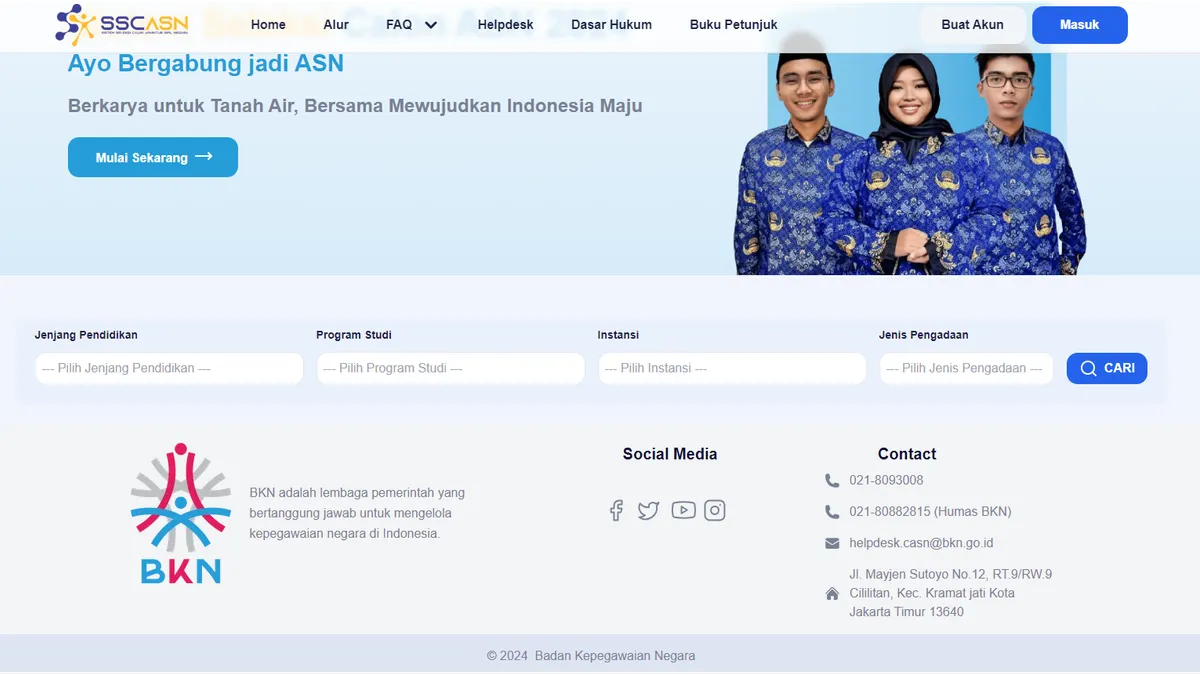Click the house icon beside the address

pyautogui.click(x=832, y=594)
